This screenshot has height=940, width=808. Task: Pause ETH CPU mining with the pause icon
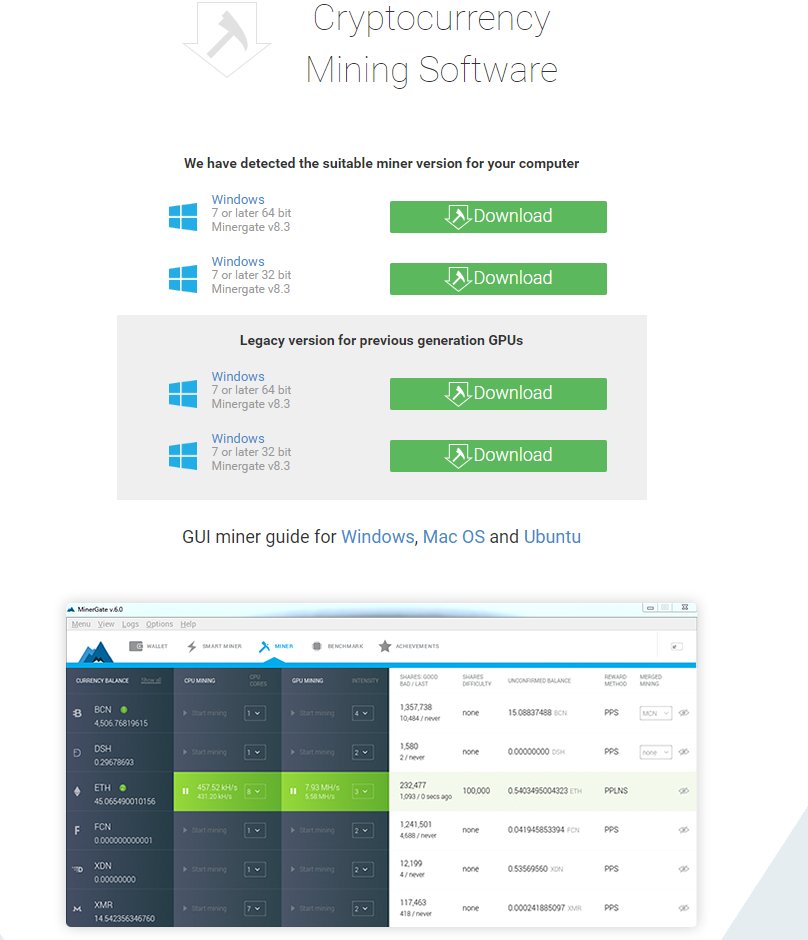point(185,791)
